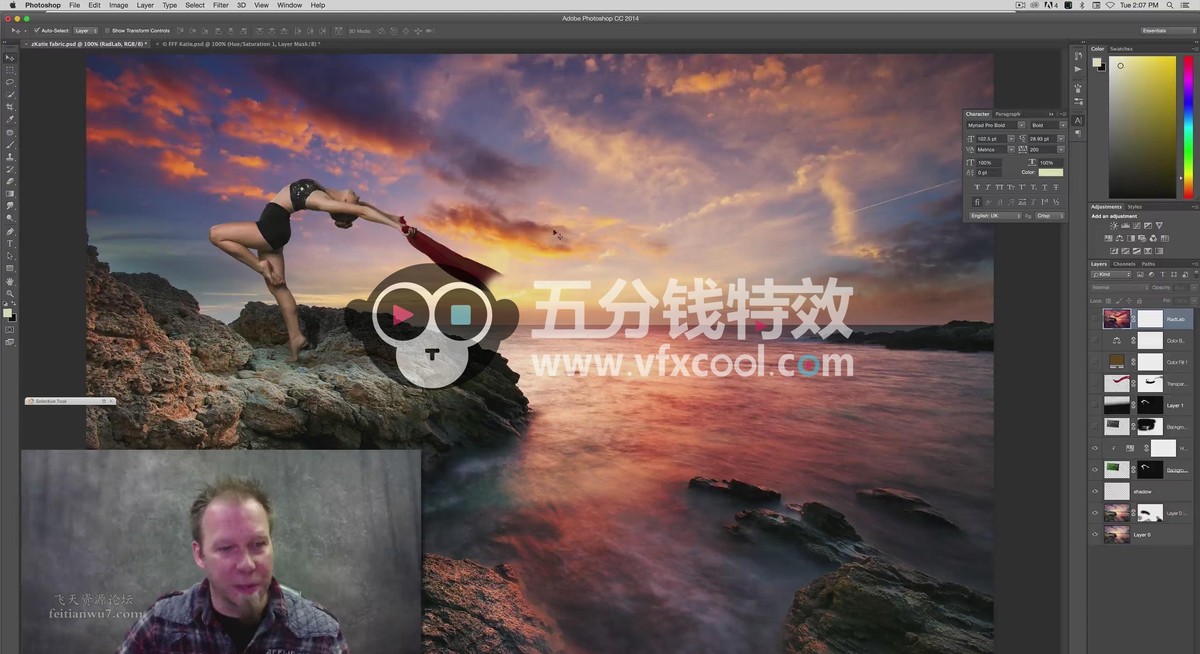Switch to the Channels tab
This screenshot has width=1200, height=654.
coord(1124,264)
